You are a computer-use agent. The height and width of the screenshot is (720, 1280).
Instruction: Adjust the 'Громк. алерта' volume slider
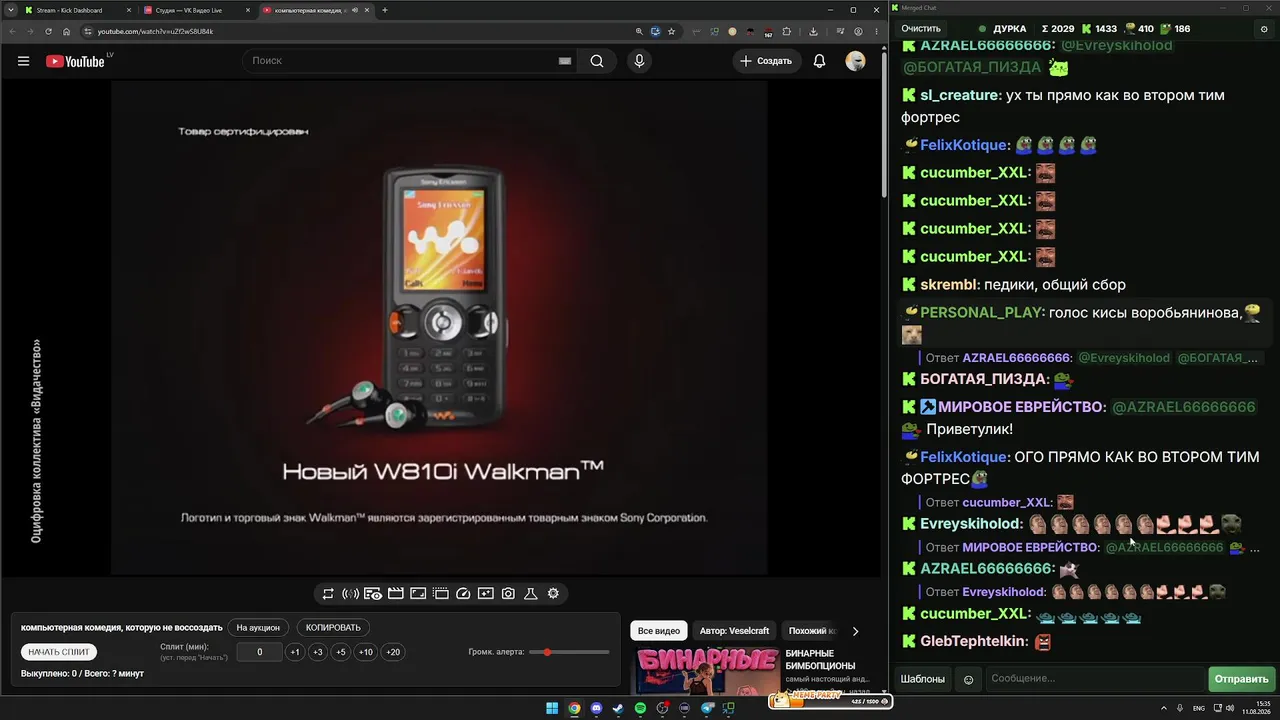(570, 652)
